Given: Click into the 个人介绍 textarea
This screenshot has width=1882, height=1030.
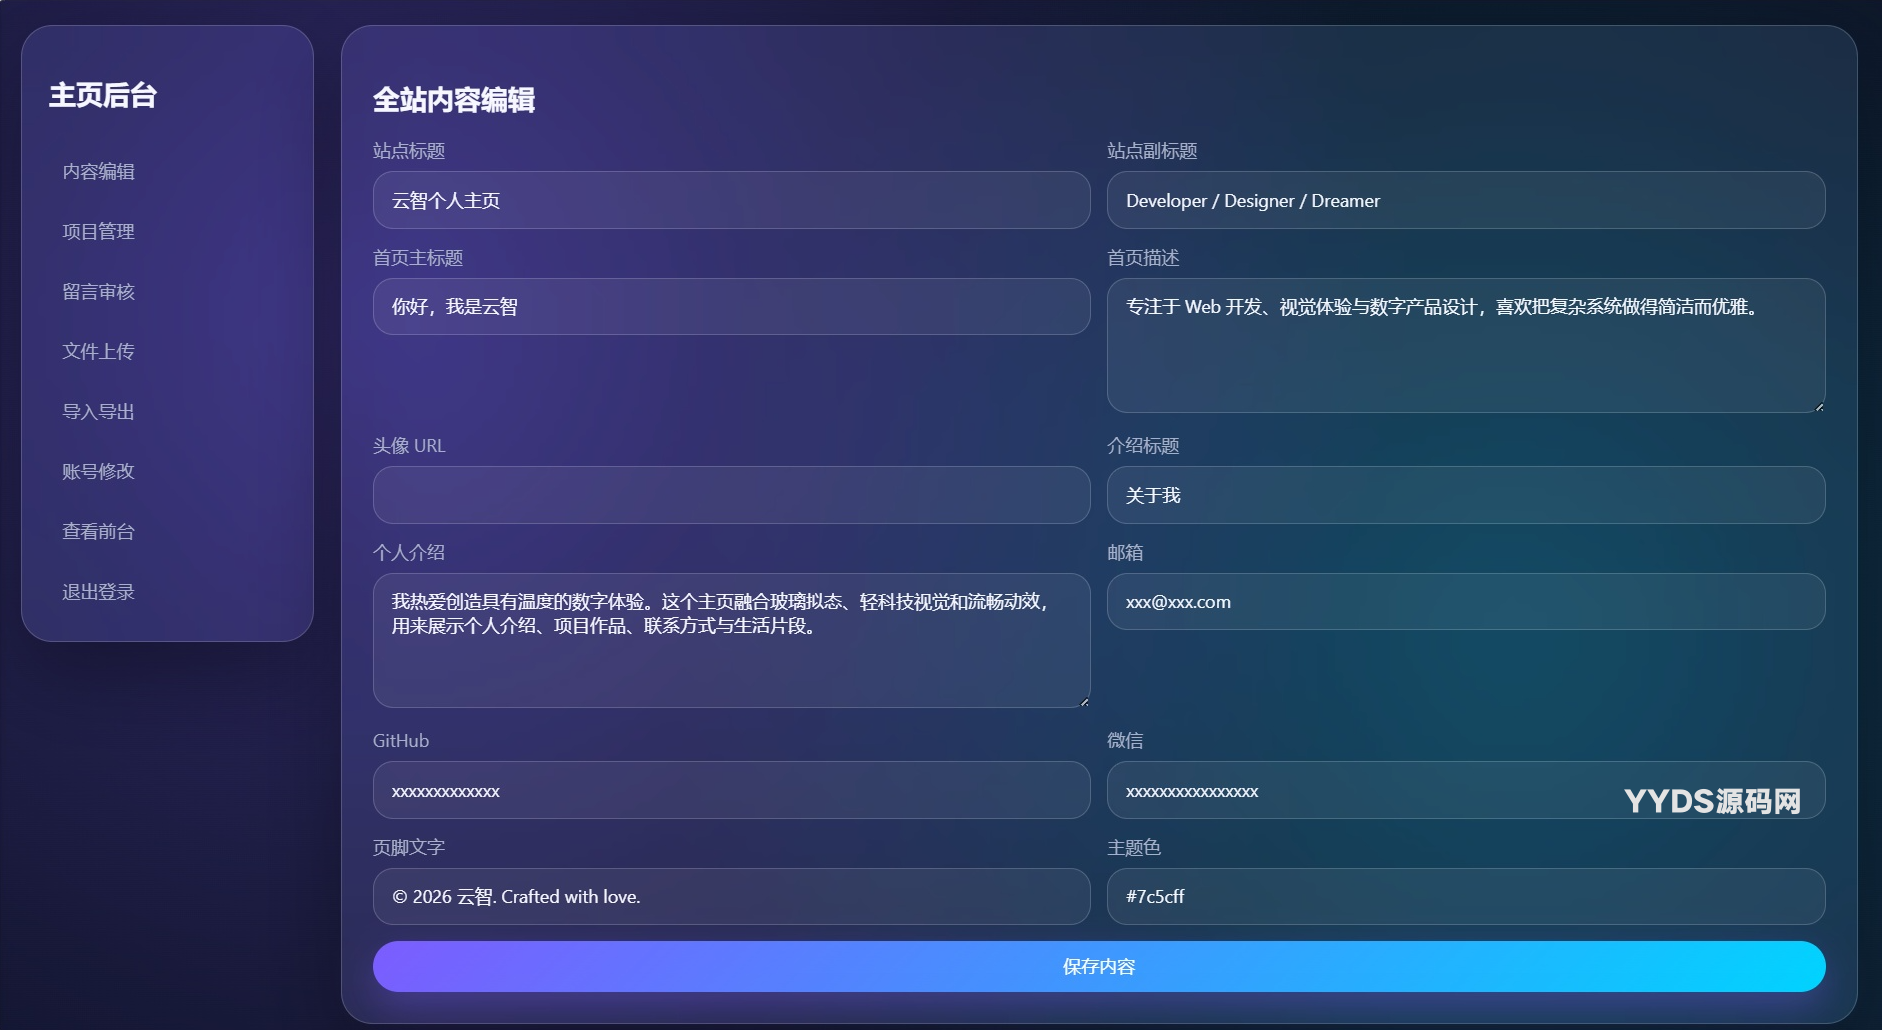Looking at the screenshot, I should pyautogui.click(x=731, y=640).
